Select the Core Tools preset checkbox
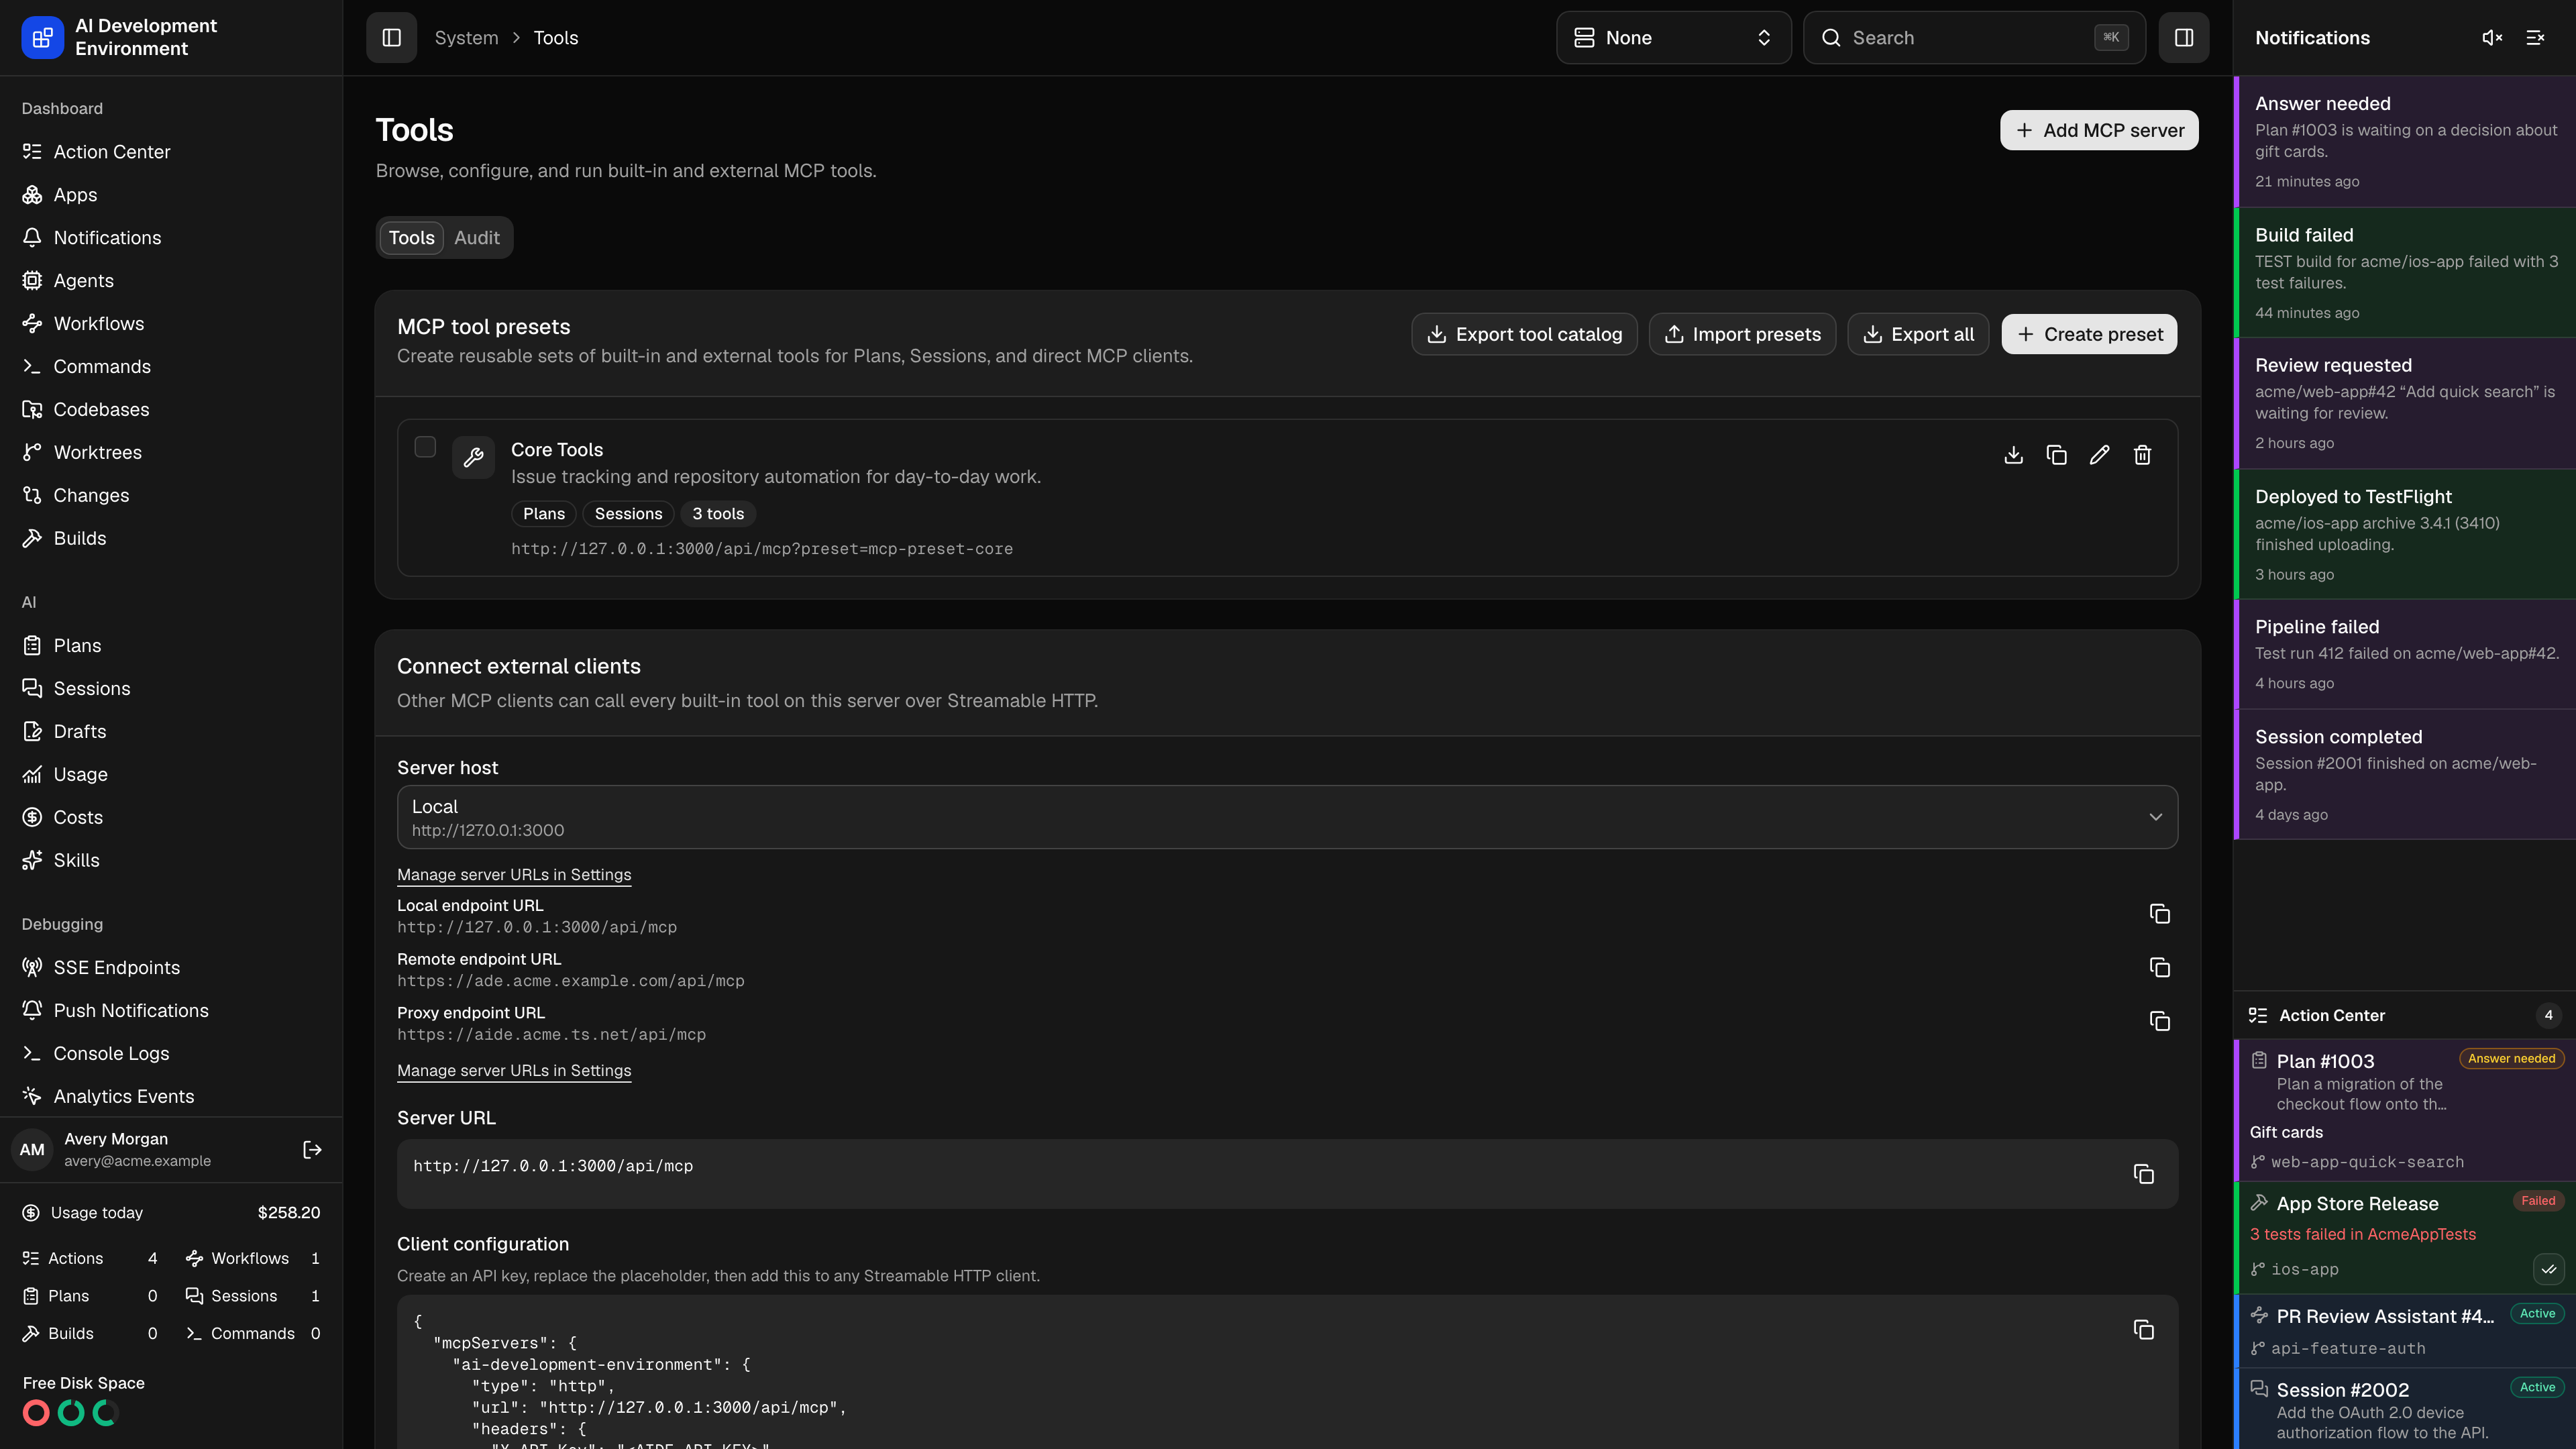The image size is (2576, 1449). [425, 447]
